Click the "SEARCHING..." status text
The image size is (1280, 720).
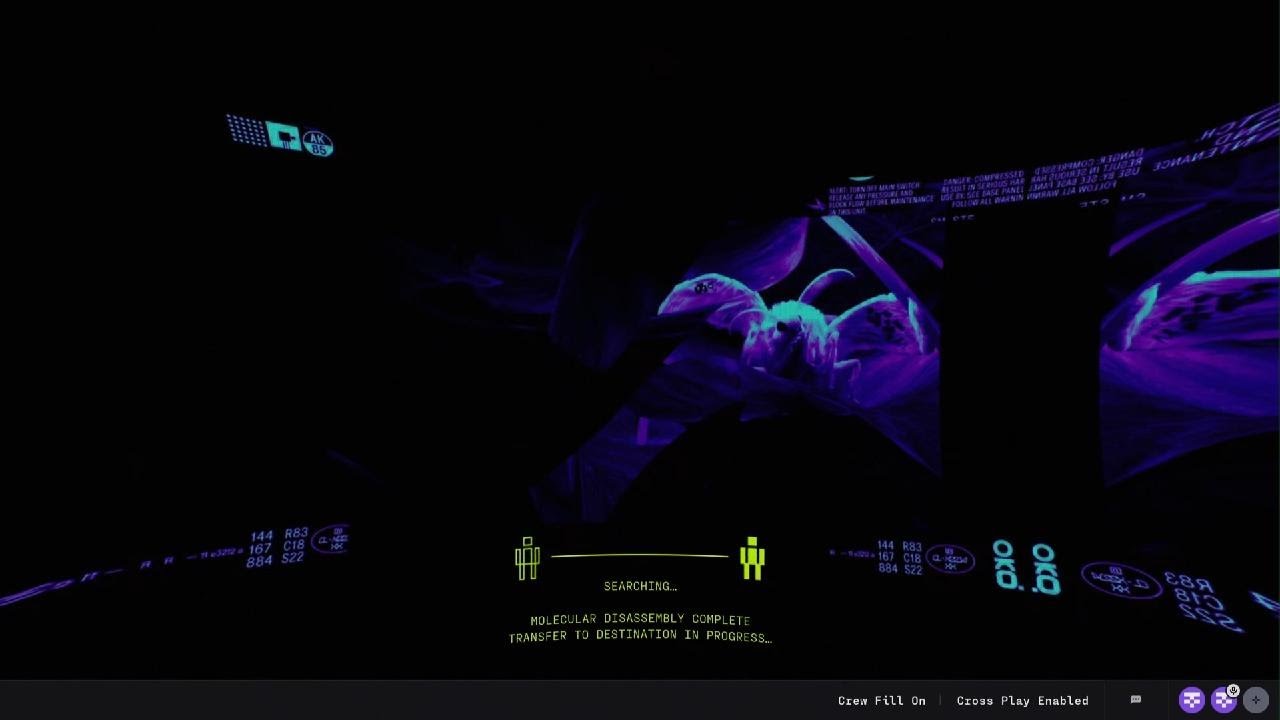[x=640, y=586]
